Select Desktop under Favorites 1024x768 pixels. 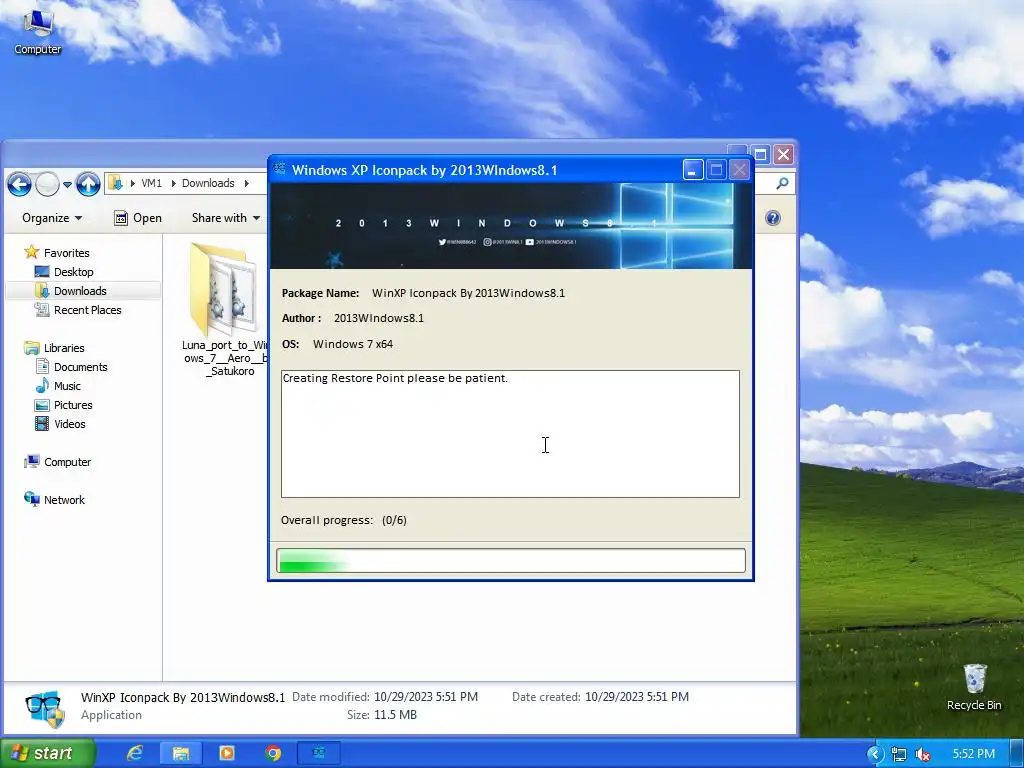[73, 272]
